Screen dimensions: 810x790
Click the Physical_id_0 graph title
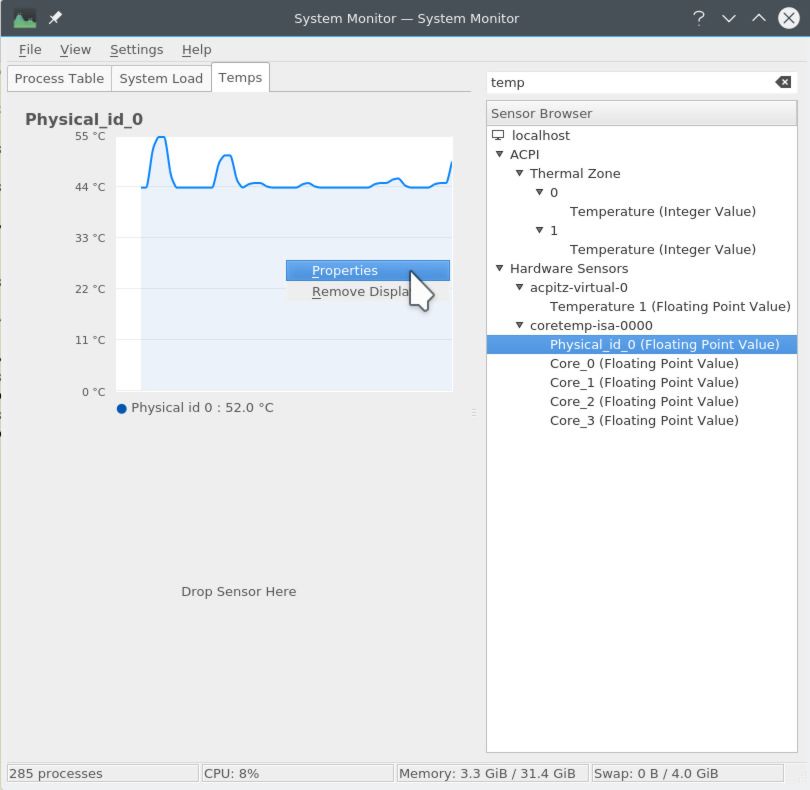(84, 119)
